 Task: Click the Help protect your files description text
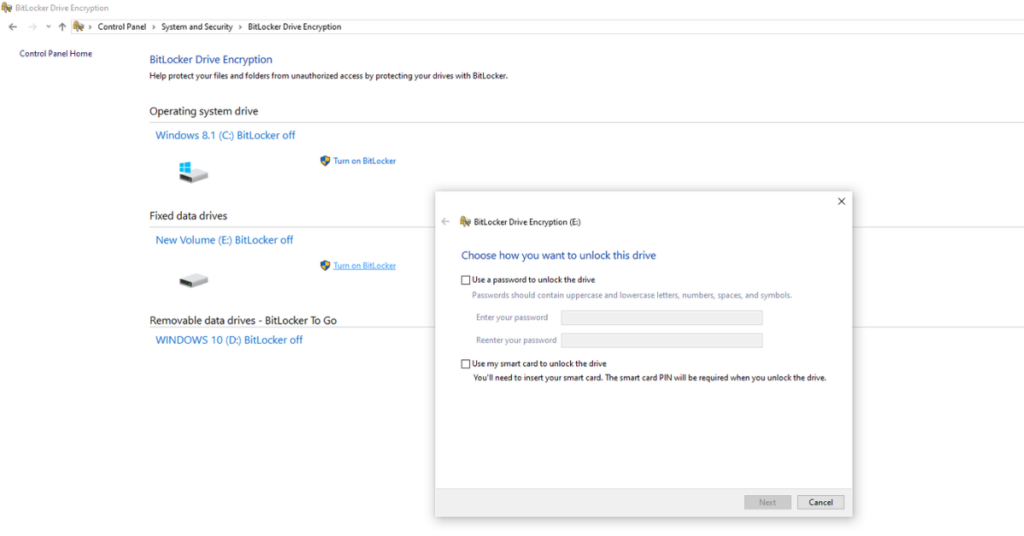[328, 76]
